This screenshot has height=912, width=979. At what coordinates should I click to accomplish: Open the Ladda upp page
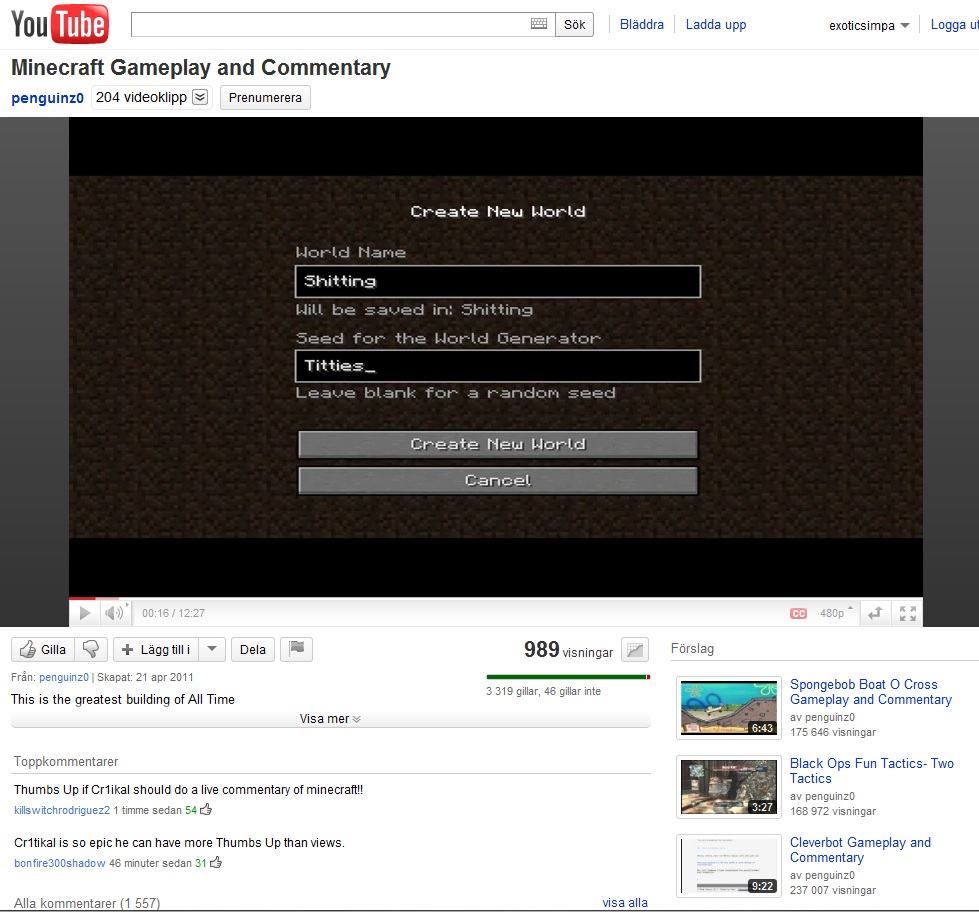tap(716, 24)
